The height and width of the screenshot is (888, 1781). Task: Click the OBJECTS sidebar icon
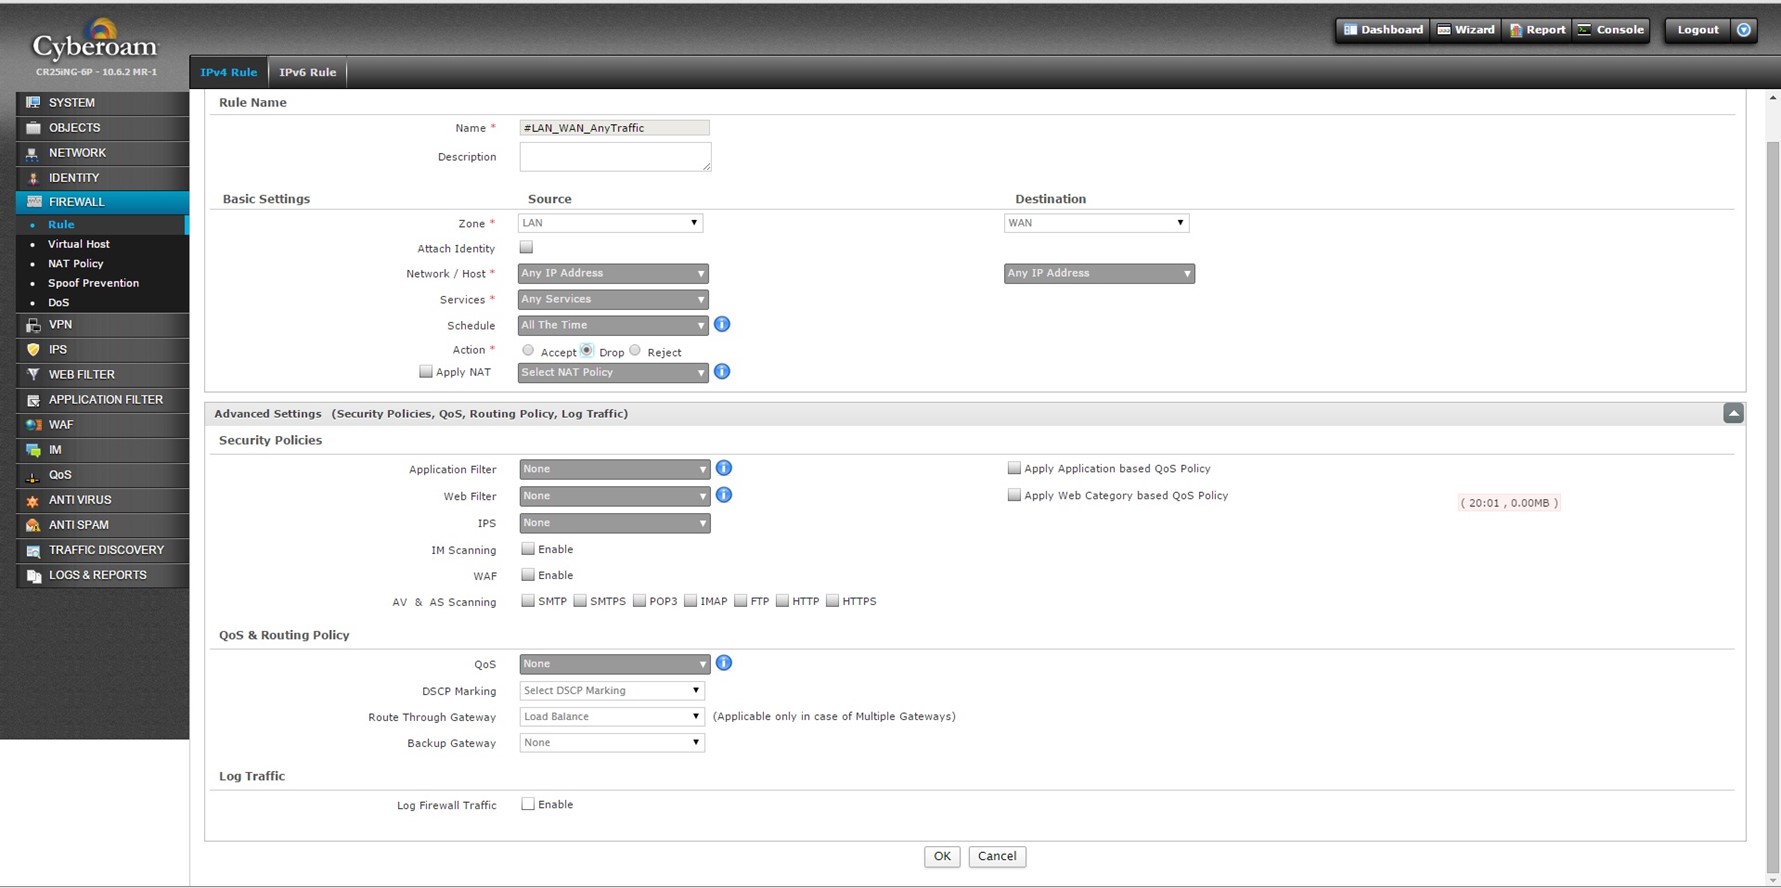tap(33, 128)
